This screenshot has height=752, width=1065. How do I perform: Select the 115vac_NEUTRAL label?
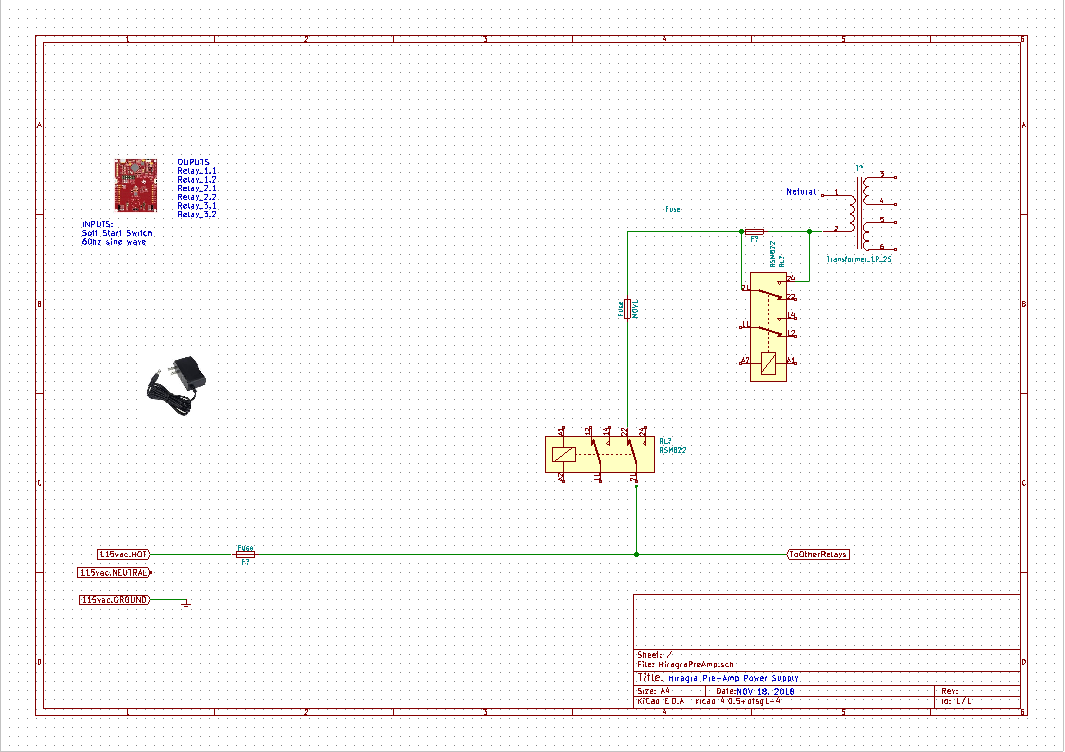(x=114, y=573)
